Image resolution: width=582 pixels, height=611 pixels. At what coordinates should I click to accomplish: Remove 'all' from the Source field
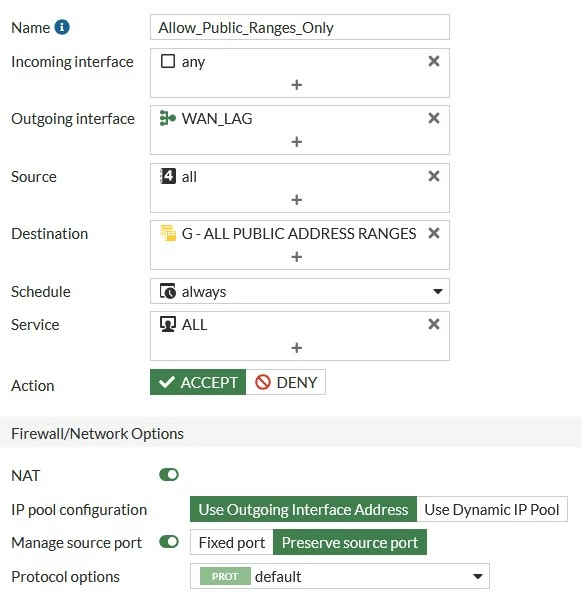pyautogui.click(x=434, y=176)
